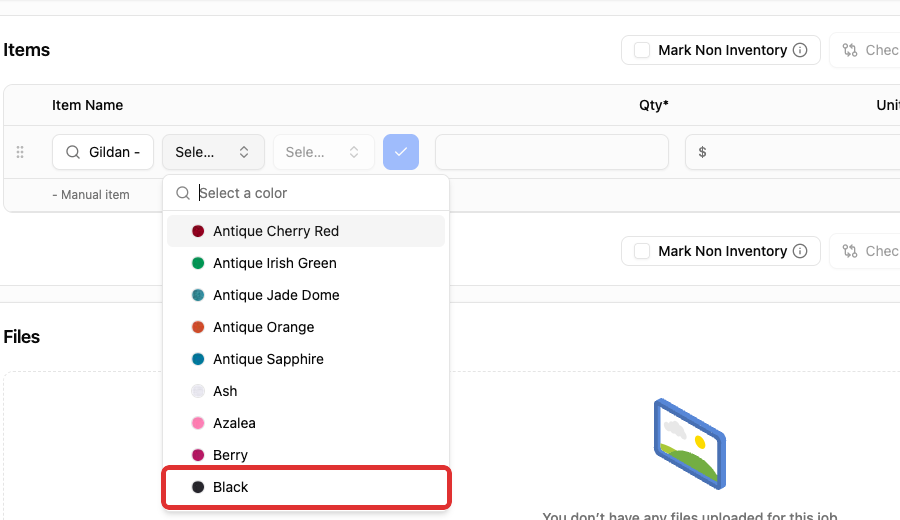The image size is (900, 520).
Task: Choose Antique Irish Green from the color list
Action: (x=306, y=263)
